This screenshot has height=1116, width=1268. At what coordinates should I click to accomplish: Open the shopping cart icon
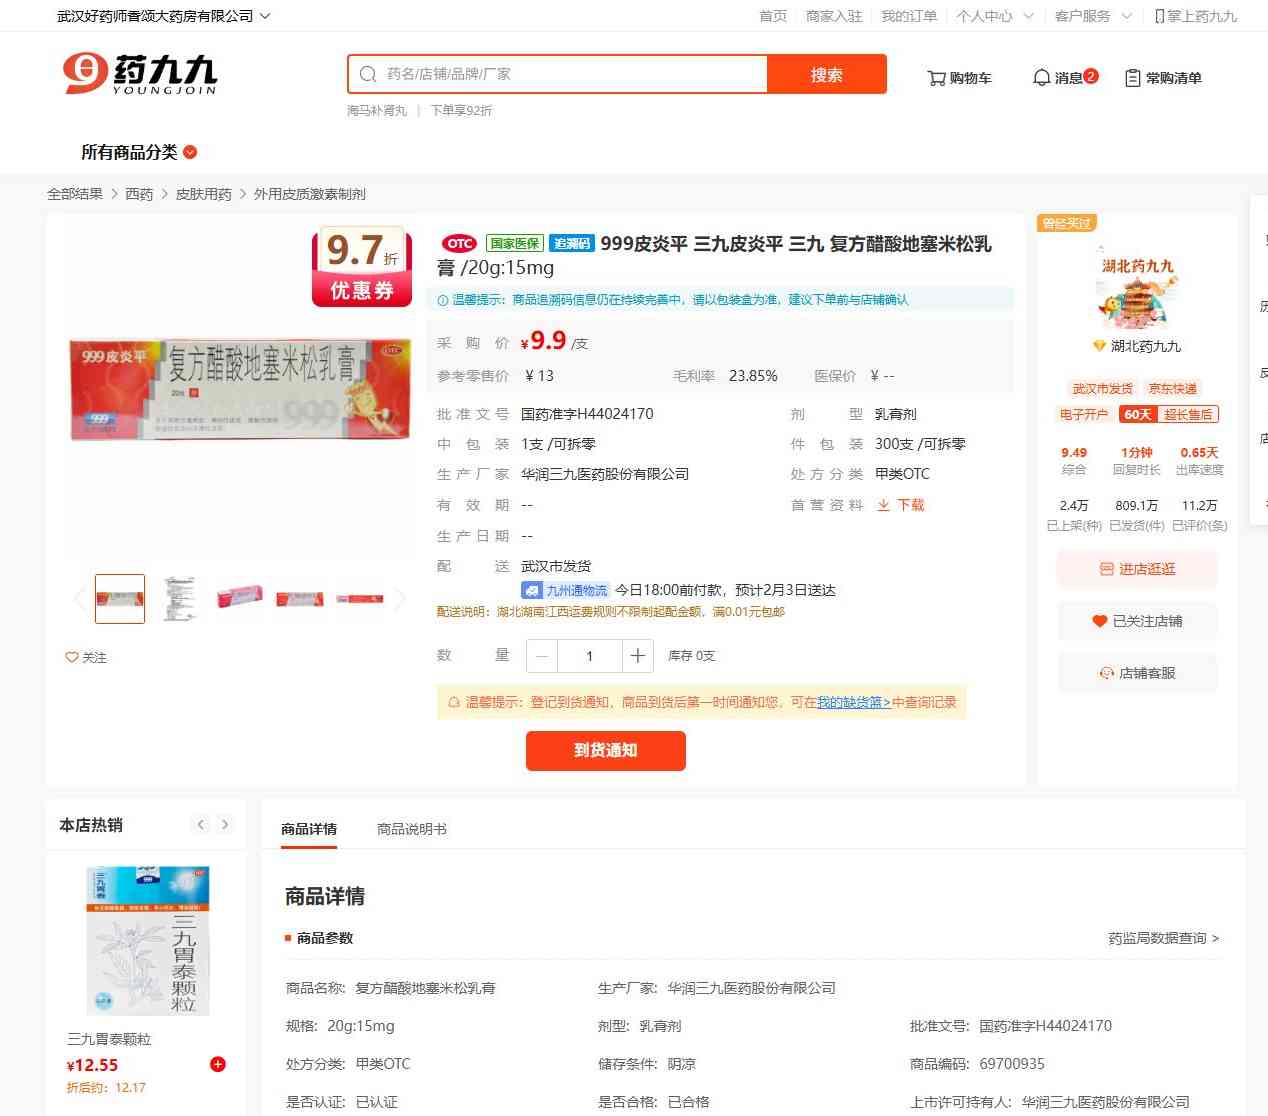click(936, 78)
